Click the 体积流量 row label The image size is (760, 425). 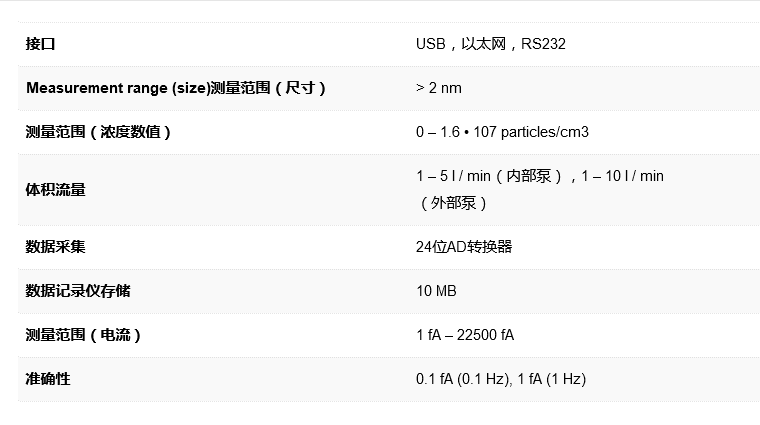coord(56,189)
